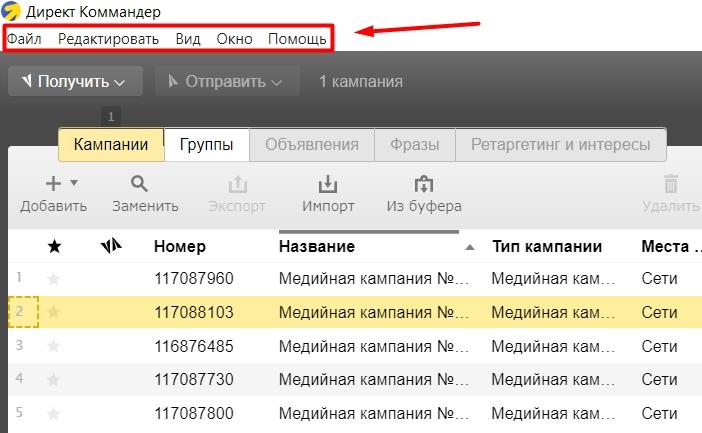
Task: Open the Окно menu
Action: click(x=234, y=39)
